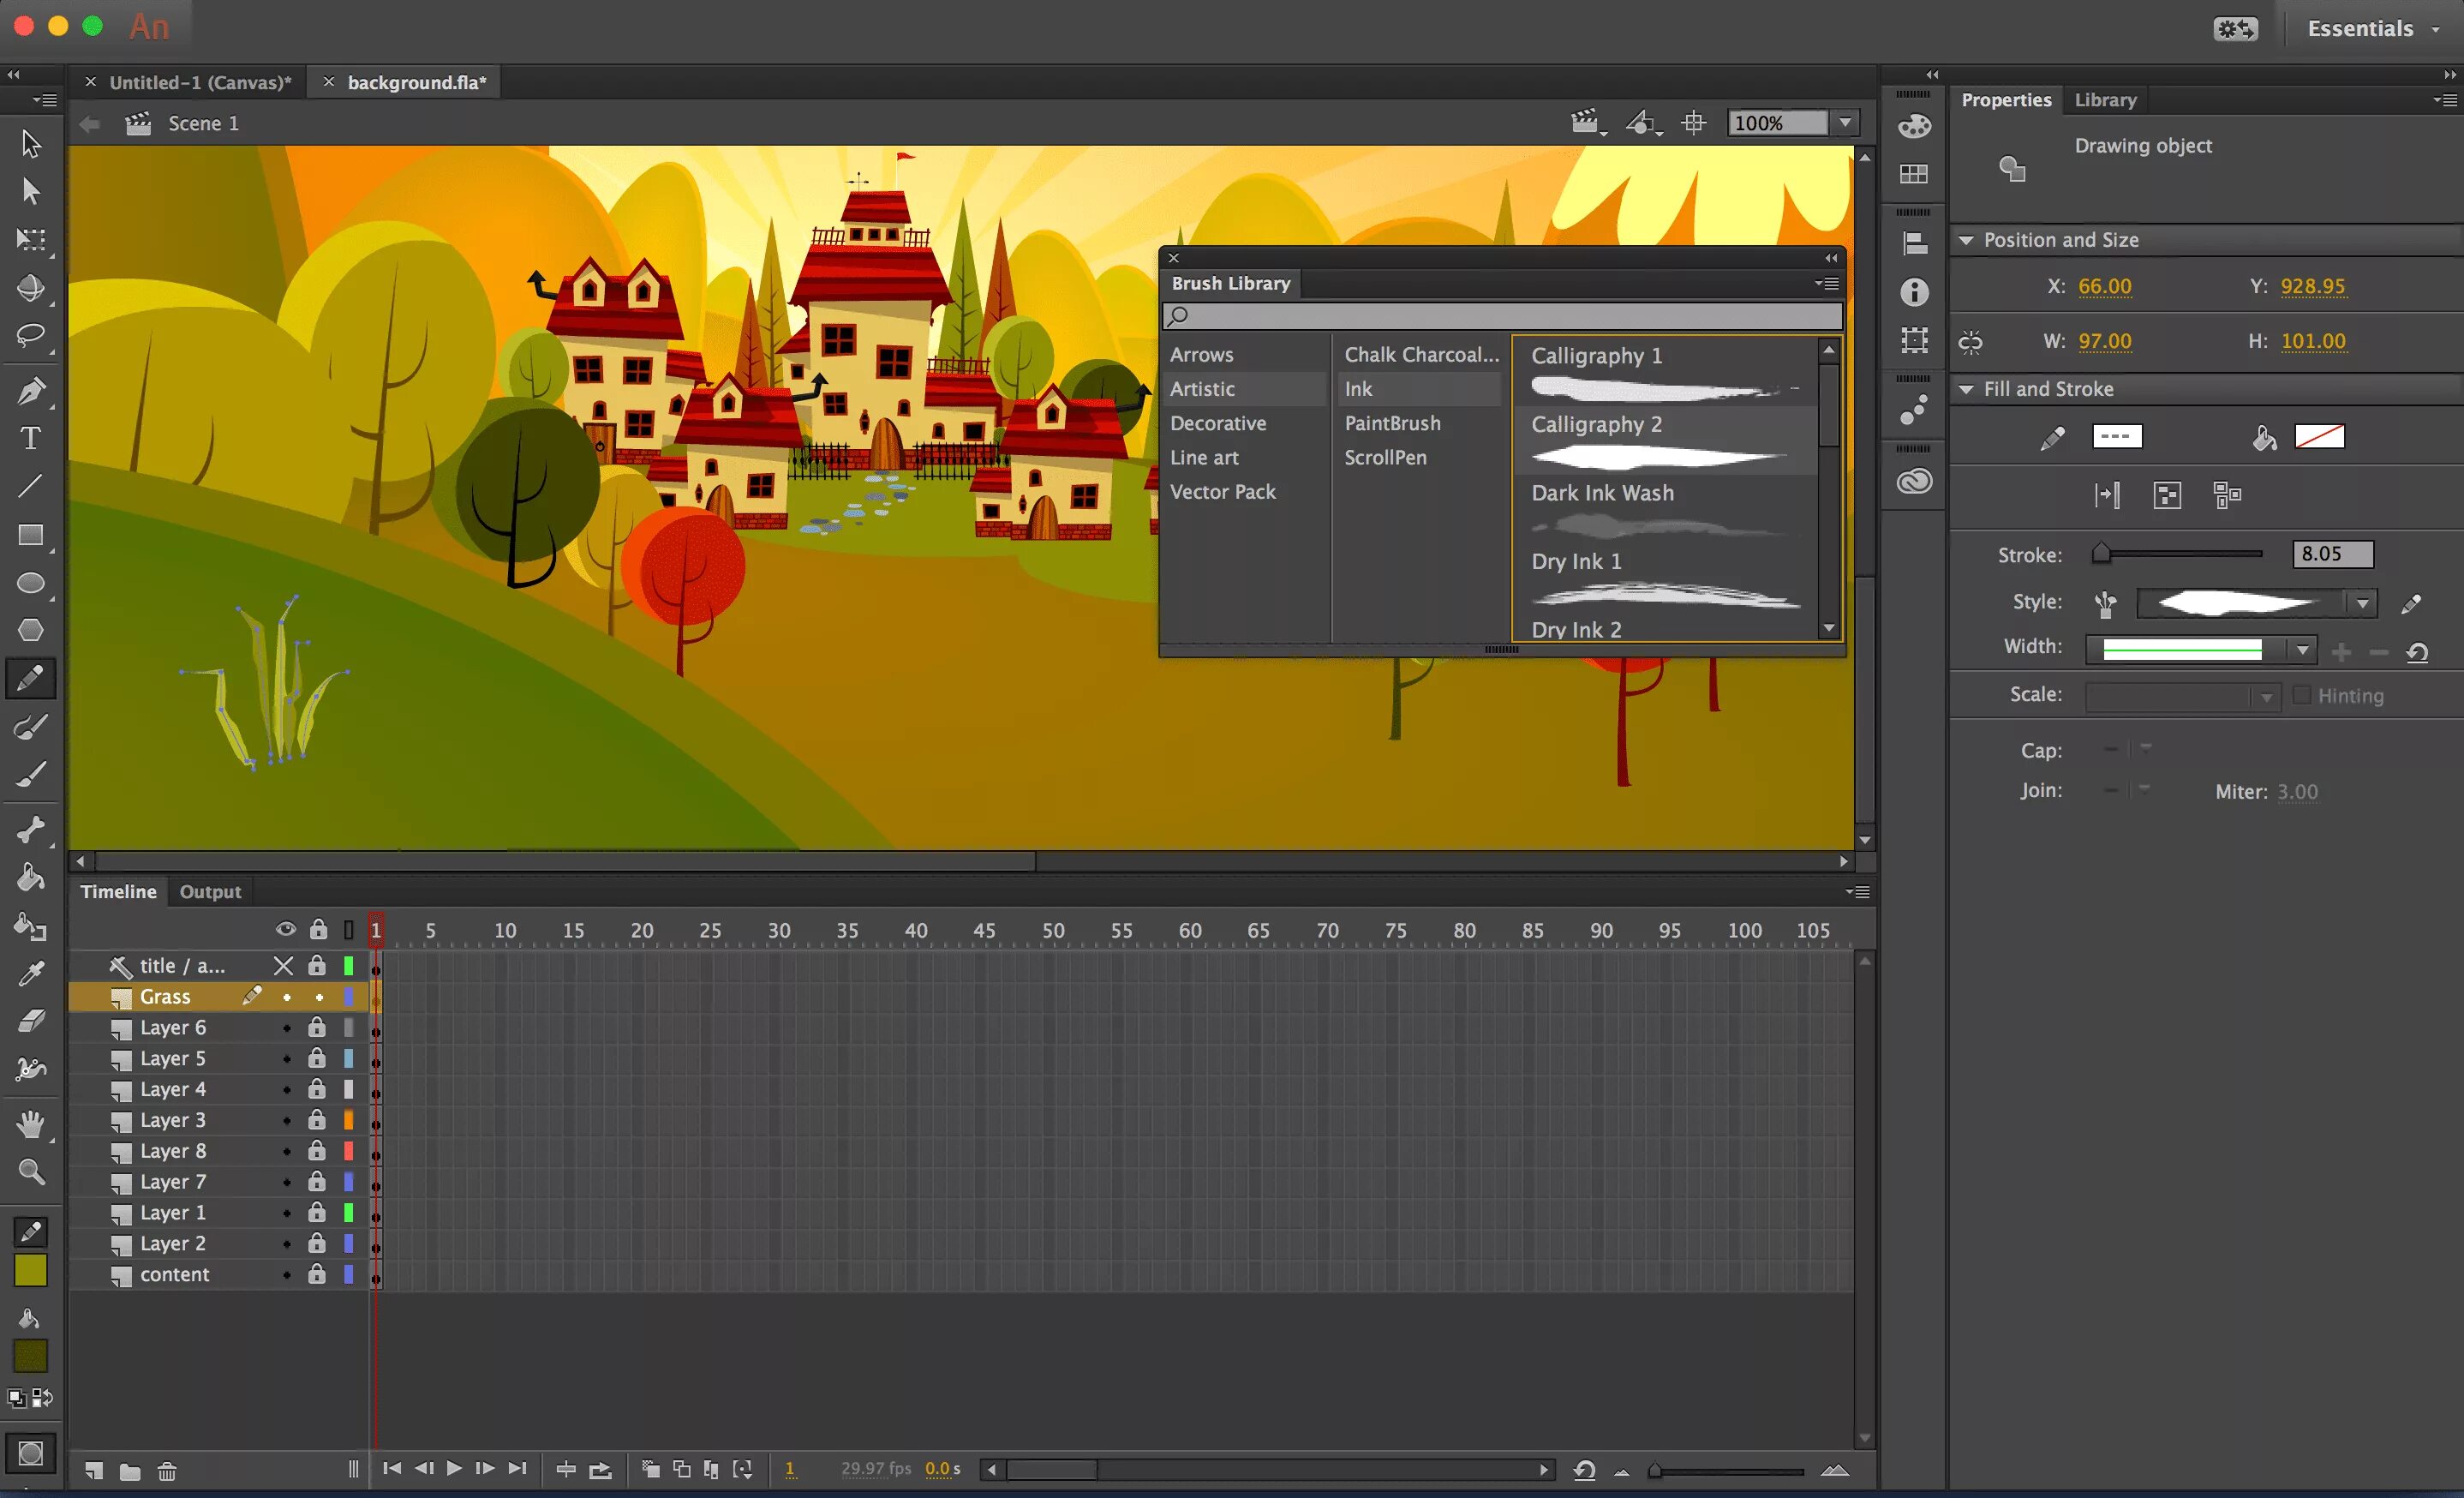Select the PaintBrush brush category
Screen dimensions: 2464x1498
[x=1392, y=423]
